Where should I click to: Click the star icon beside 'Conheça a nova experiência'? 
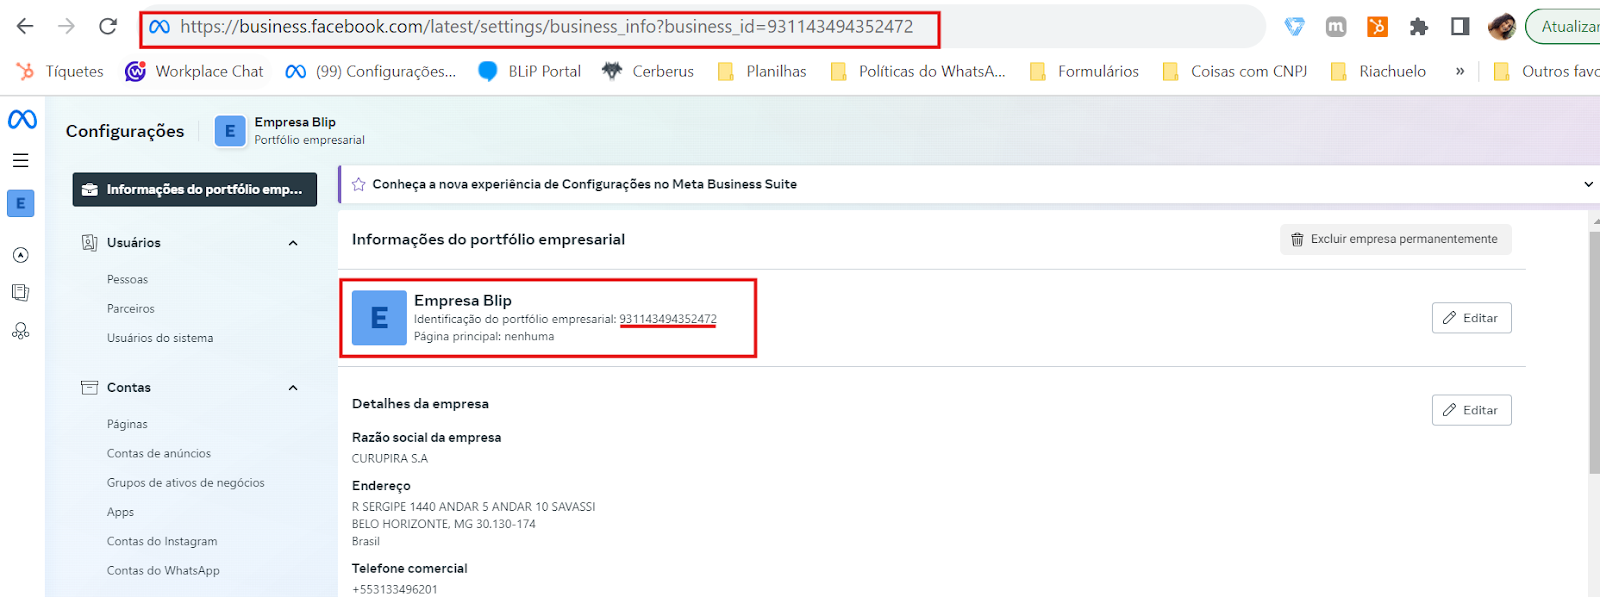coord(358,184)
